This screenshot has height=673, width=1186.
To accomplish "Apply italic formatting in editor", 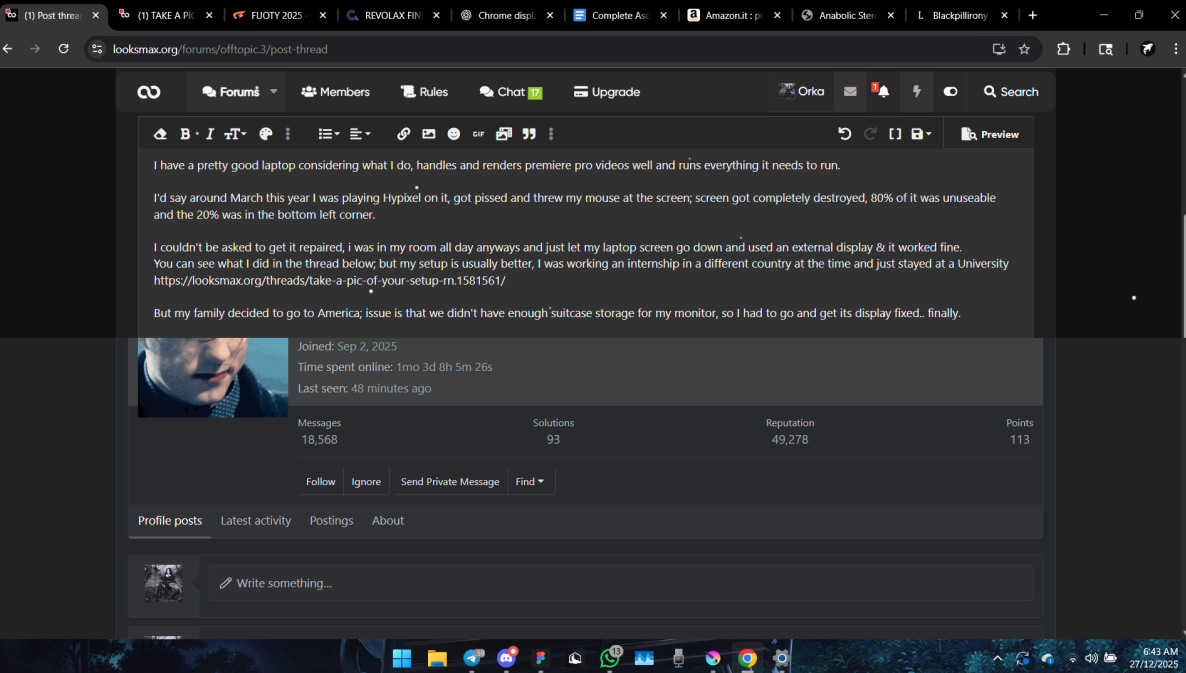I will pyautogui.click(x=210, y=134).
